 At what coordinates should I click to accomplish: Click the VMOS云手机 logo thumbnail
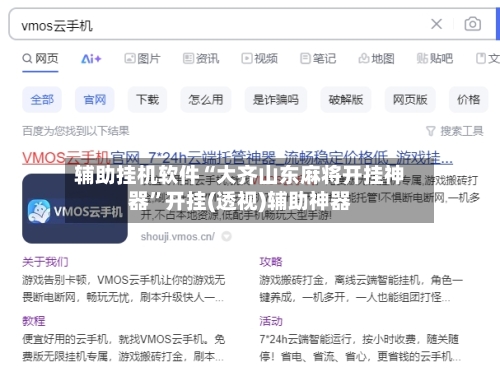(x=75, y=209)
